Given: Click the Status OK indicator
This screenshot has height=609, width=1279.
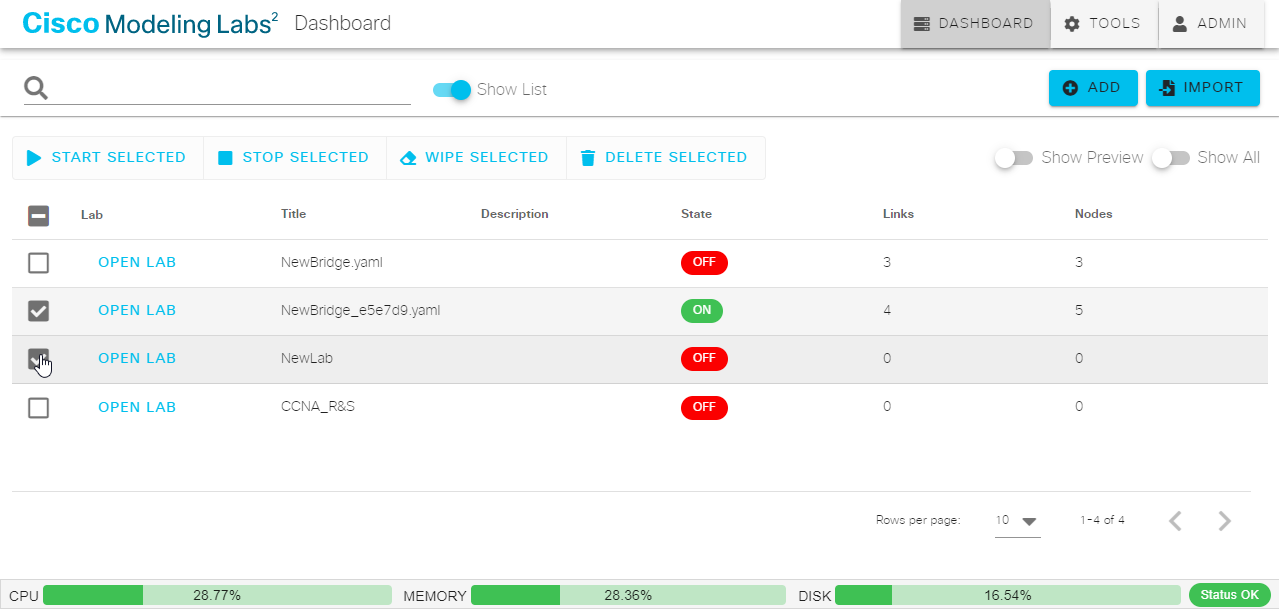Looking at the screenshot, I should 1230,595.
